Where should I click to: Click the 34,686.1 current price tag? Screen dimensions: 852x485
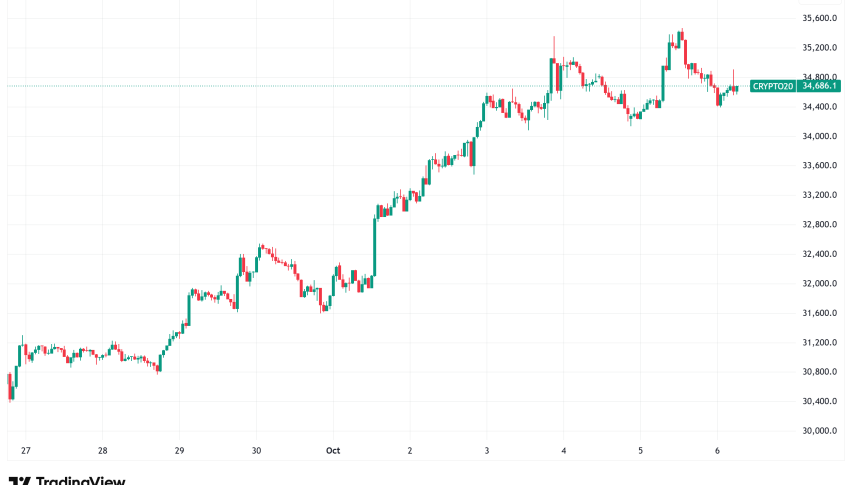click(819, 88)
